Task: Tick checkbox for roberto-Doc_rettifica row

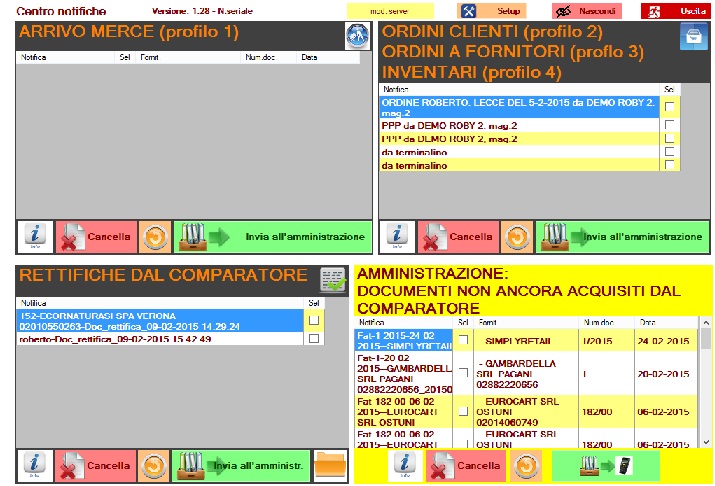Action: coord(314,338)
